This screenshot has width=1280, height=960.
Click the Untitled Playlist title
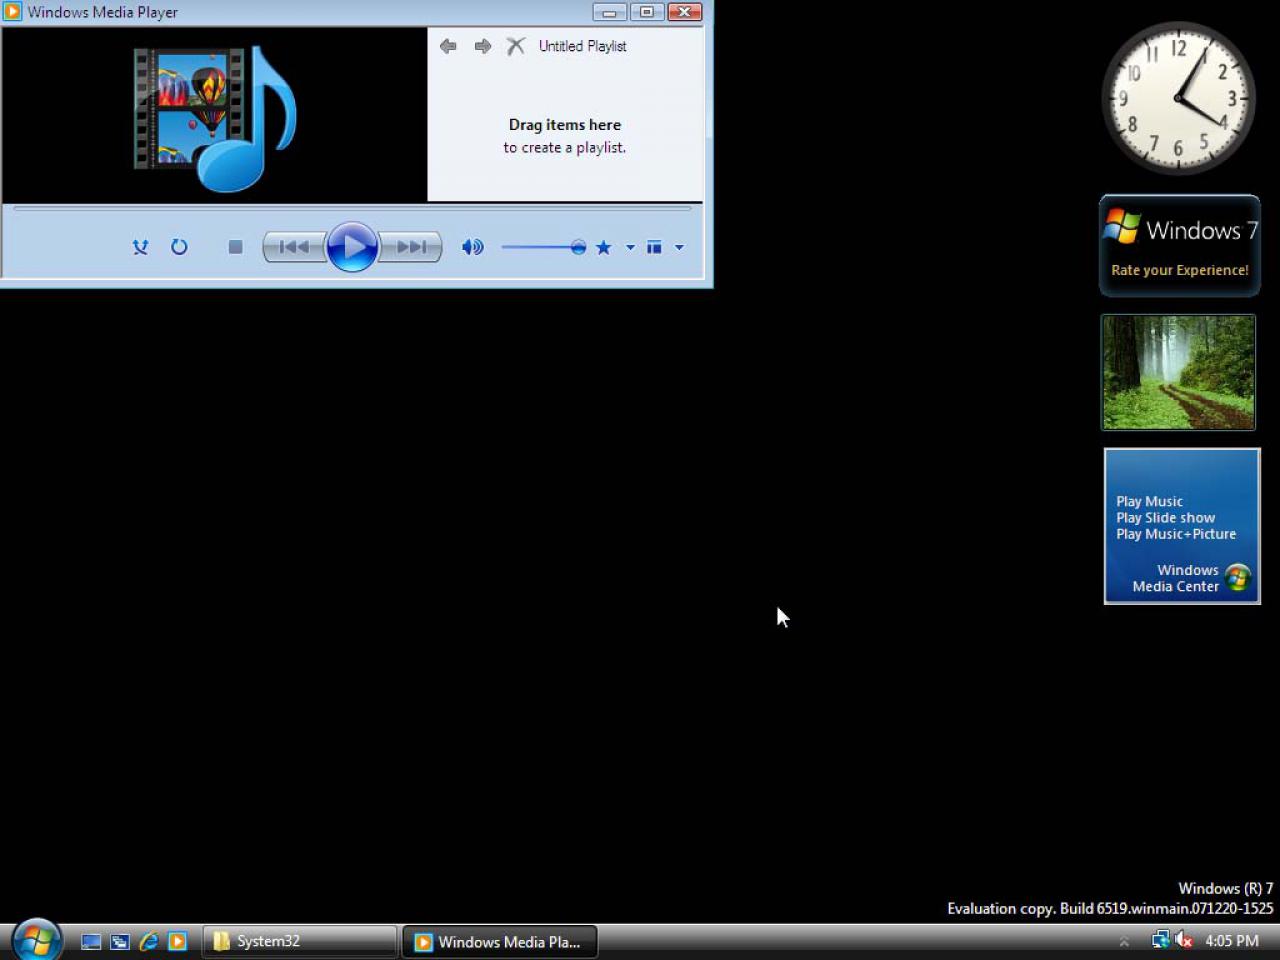(x=582, y=46)
